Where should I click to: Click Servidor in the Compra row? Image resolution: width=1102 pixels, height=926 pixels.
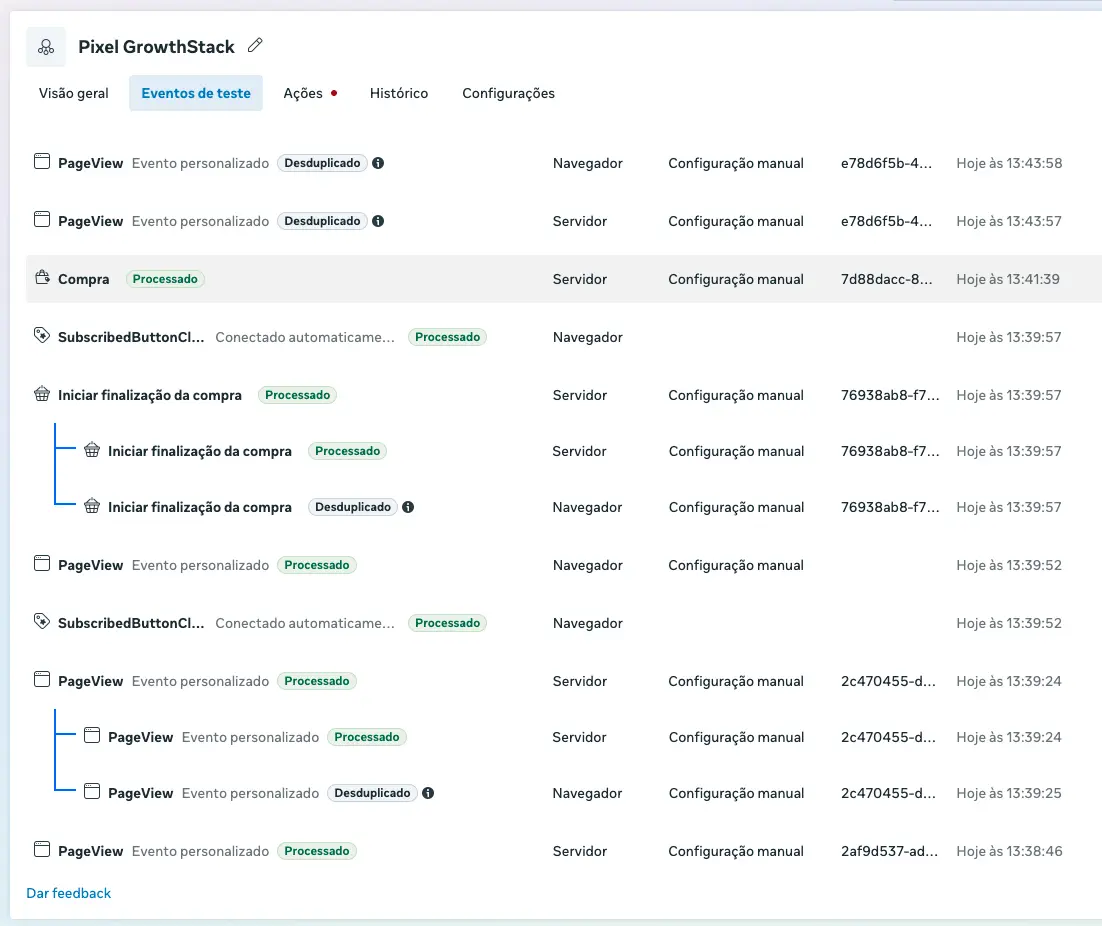click(x=580, y=279)
